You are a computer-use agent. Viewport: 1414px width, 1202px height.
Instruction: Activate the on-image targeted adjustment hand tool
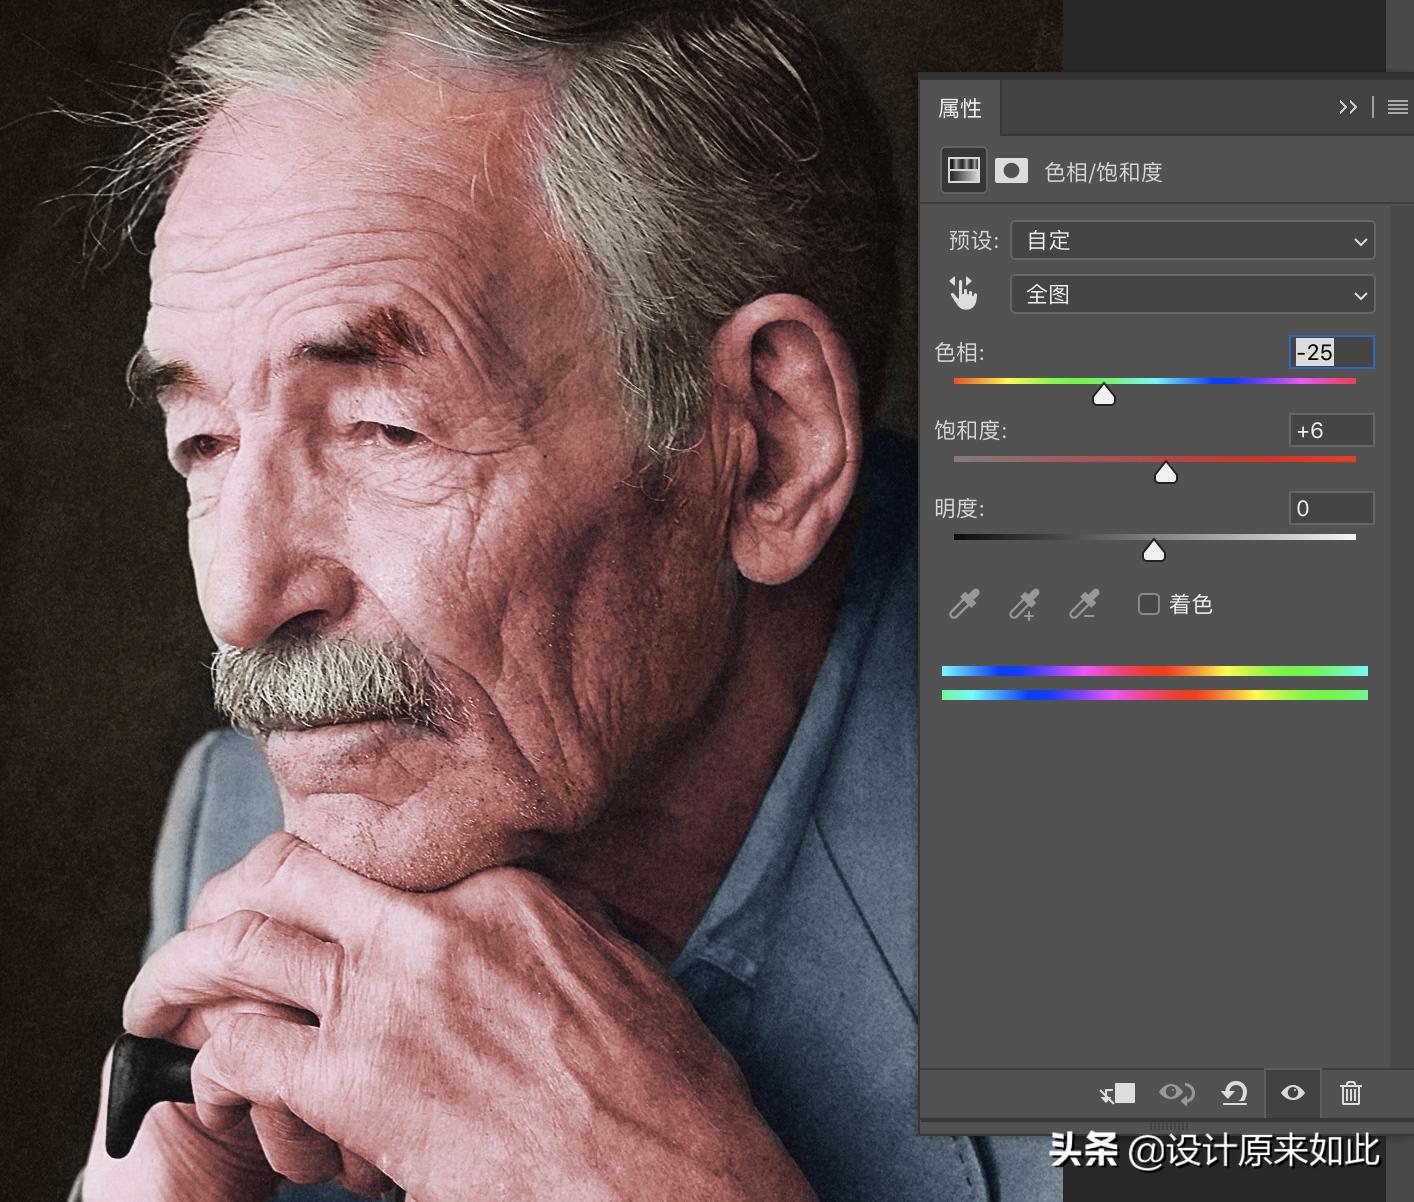pos(963,294)
